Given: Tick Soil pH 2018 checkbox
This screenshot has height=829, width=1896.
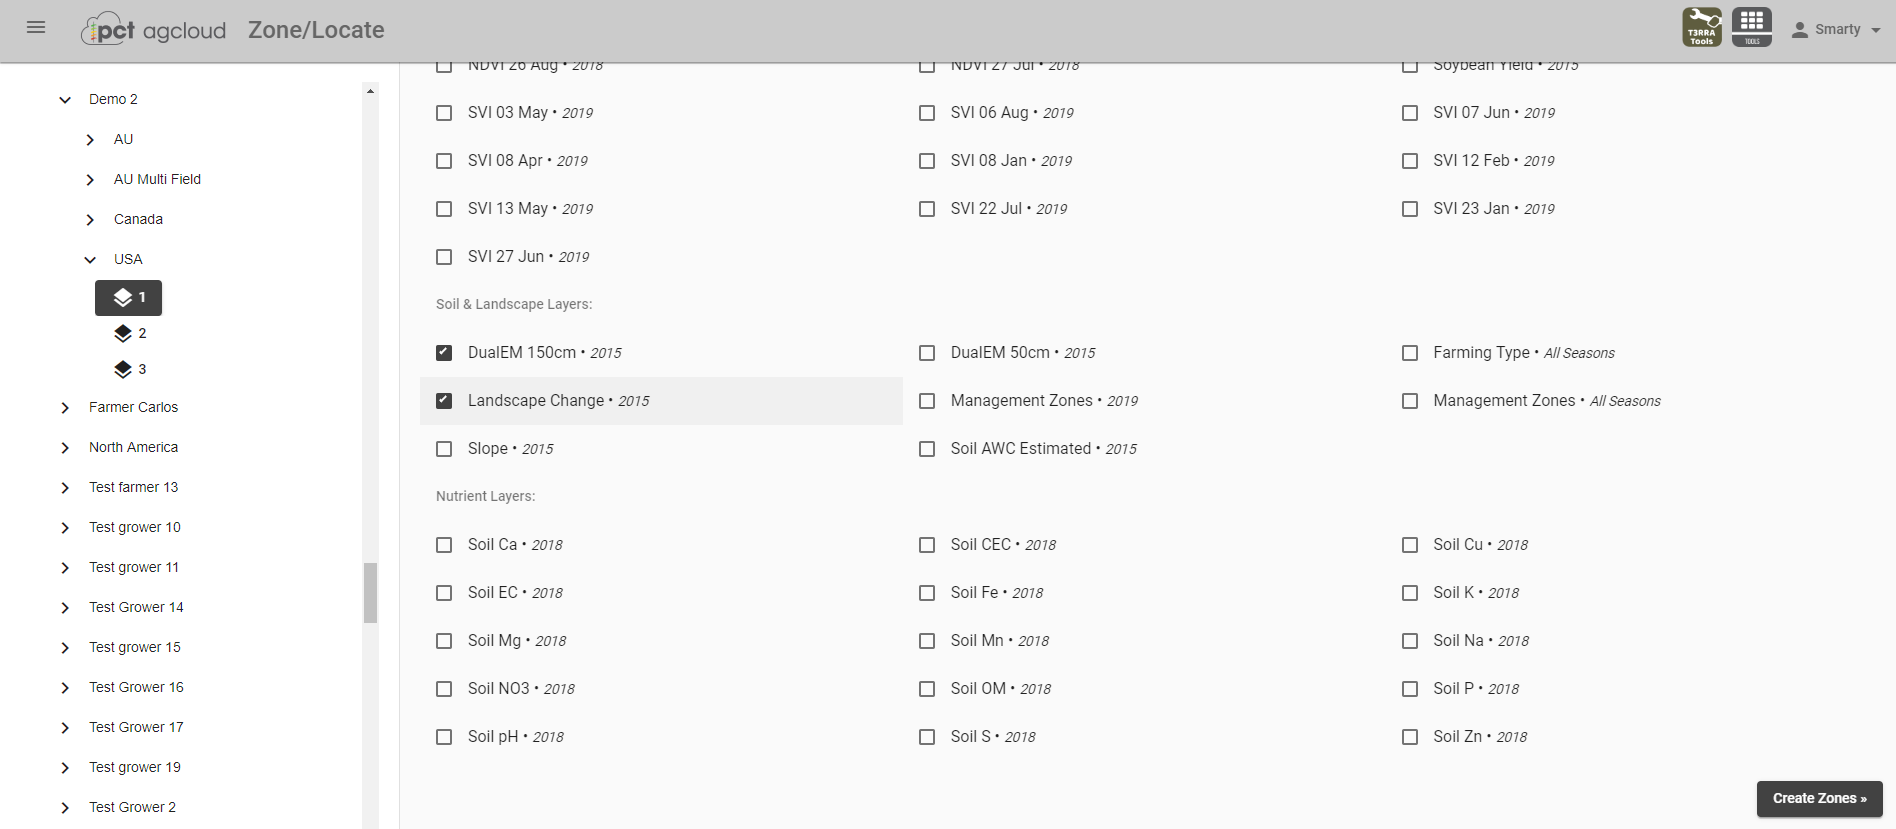Looking at the screenshot, I should pos(444,737).
